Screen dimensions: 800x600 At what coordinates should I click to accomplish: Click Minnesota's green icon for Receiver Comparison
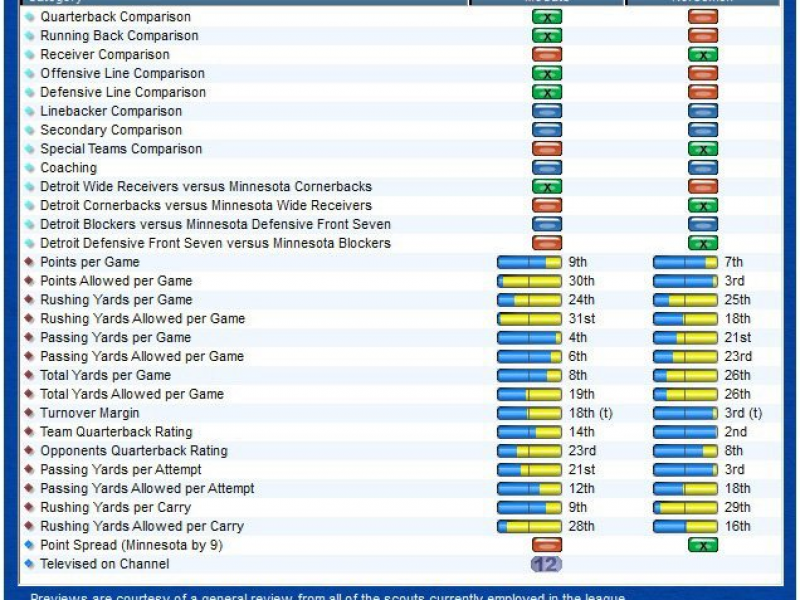703,55
